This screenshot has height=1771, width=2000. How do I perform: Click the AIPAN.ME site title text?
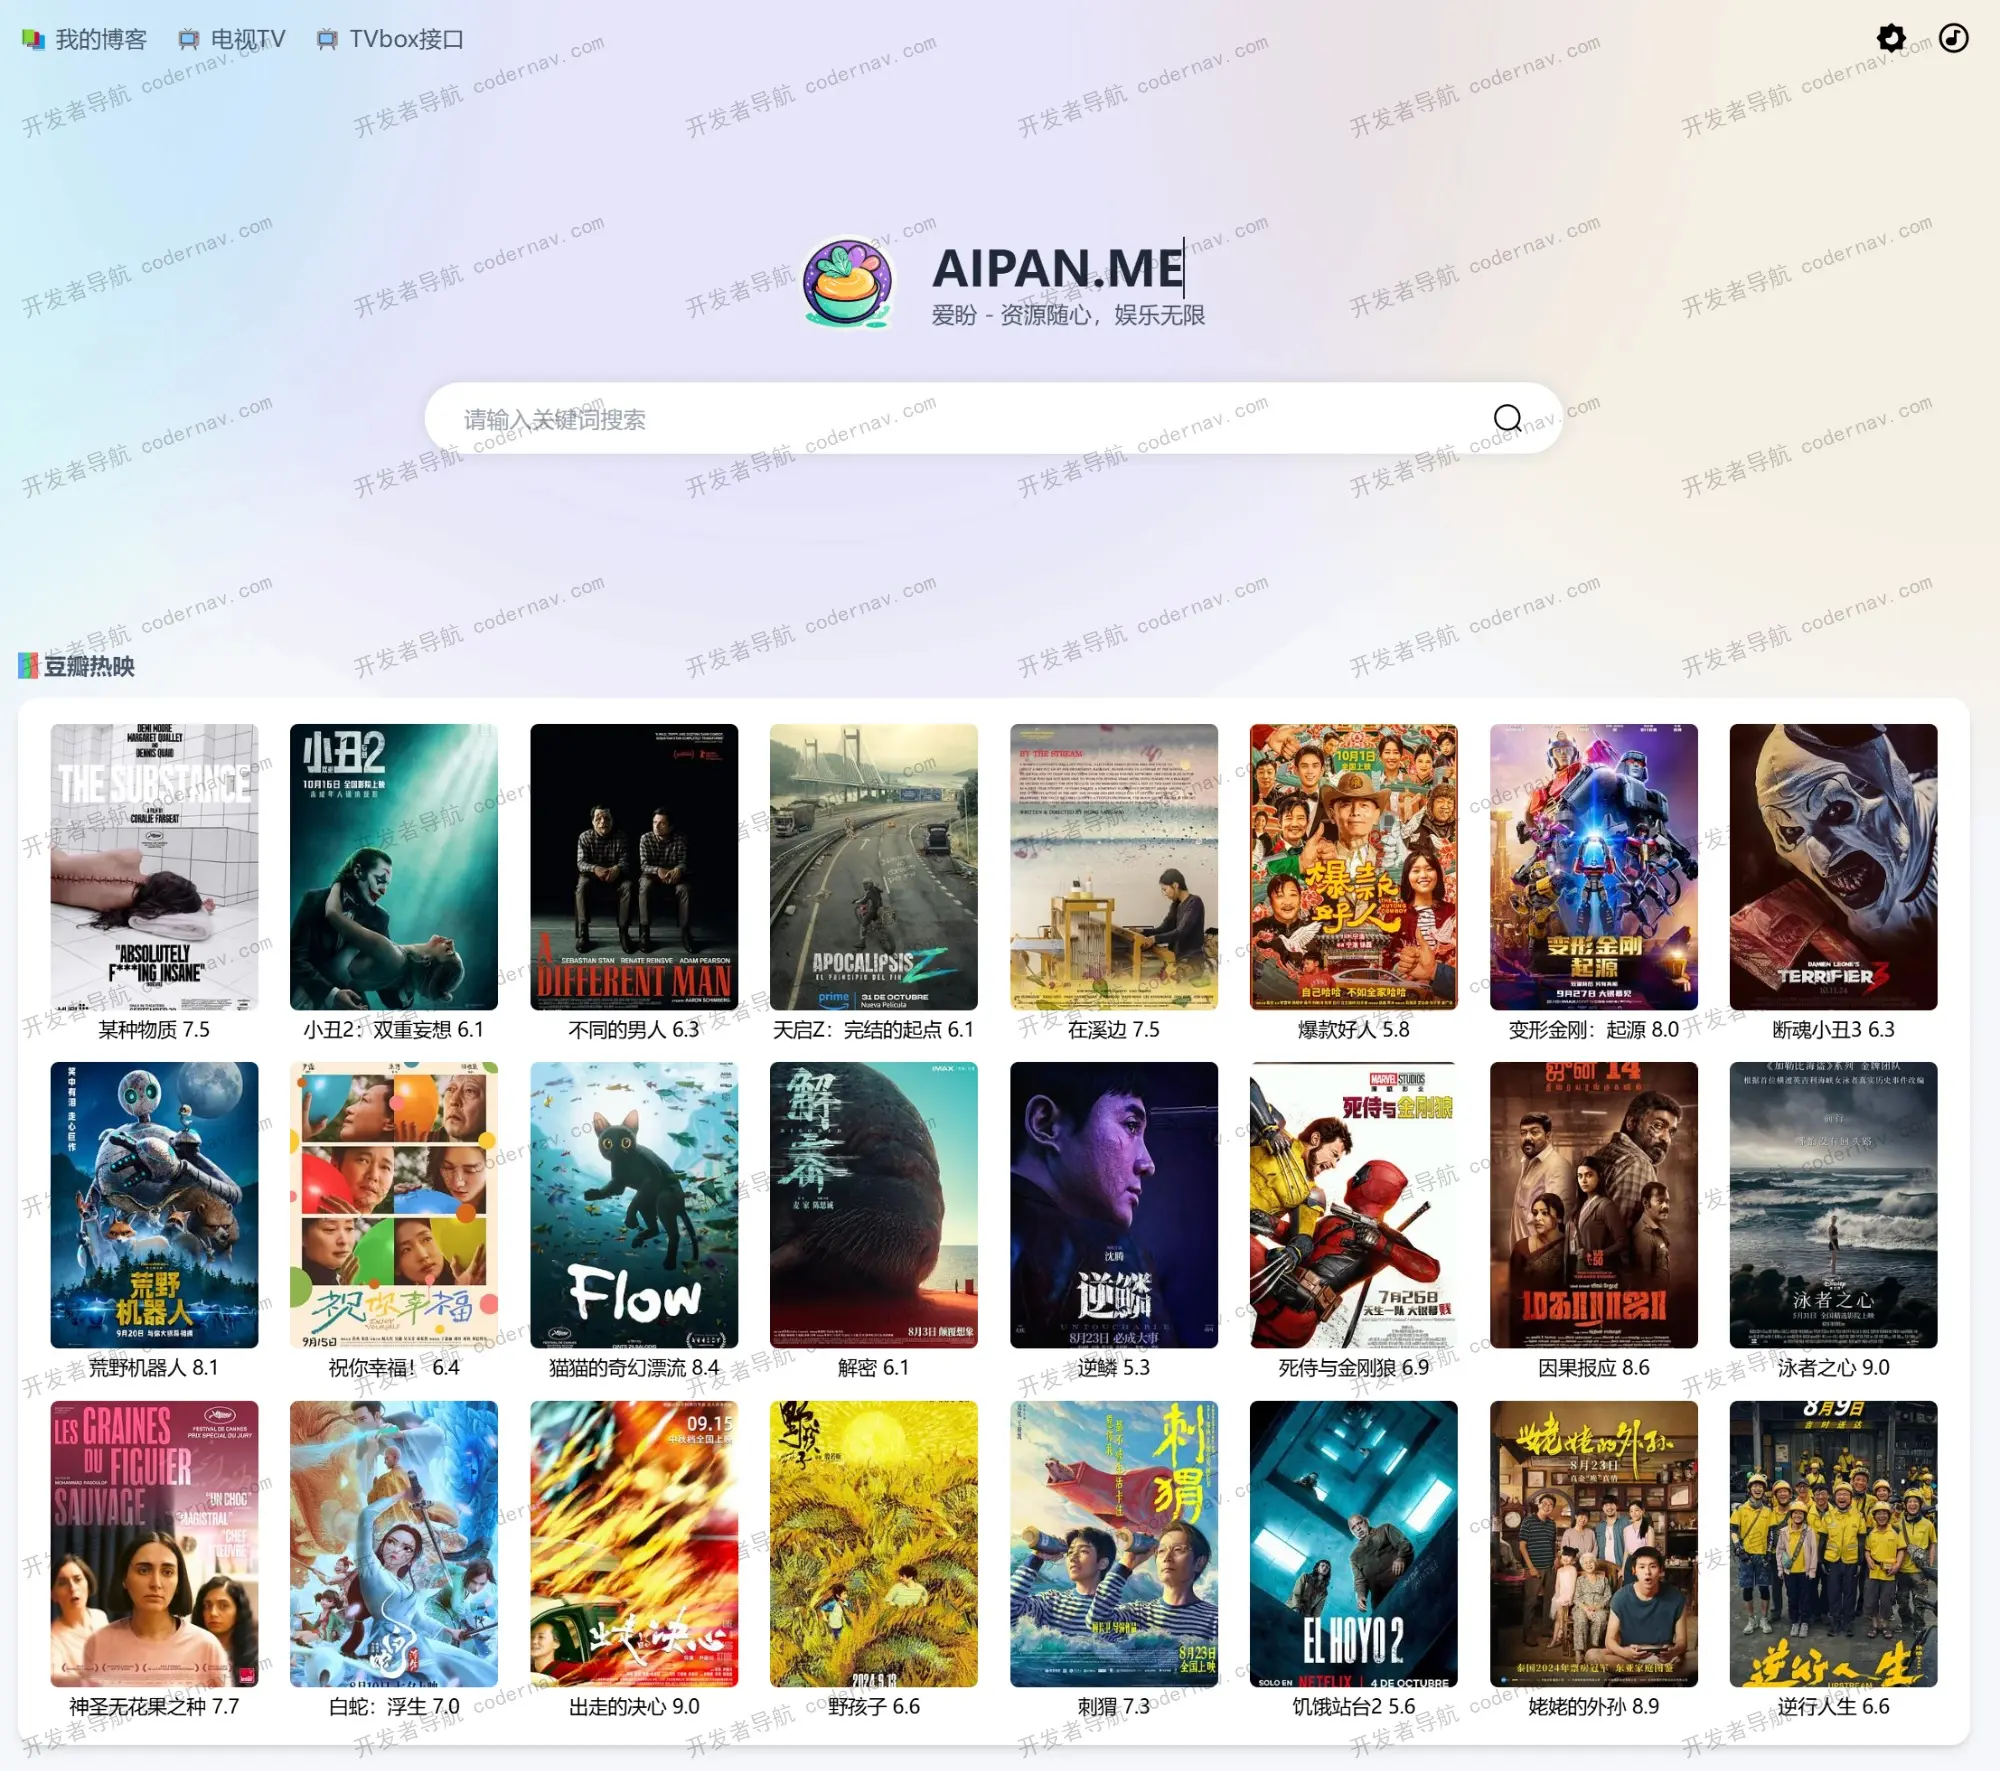1058,268
